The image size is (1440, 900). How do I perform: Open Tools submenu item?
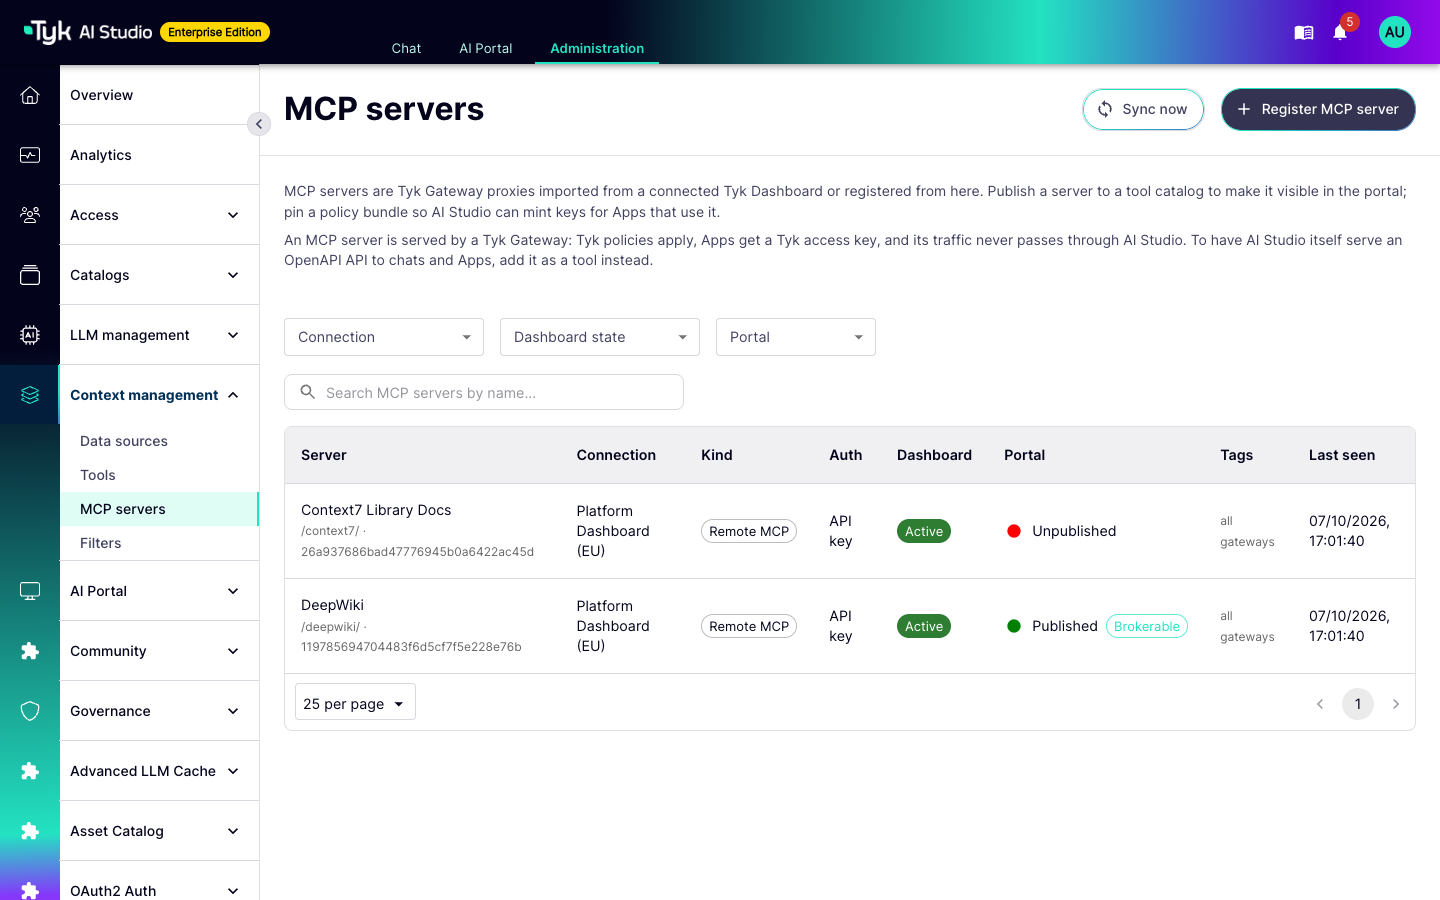tap(160, 475)
